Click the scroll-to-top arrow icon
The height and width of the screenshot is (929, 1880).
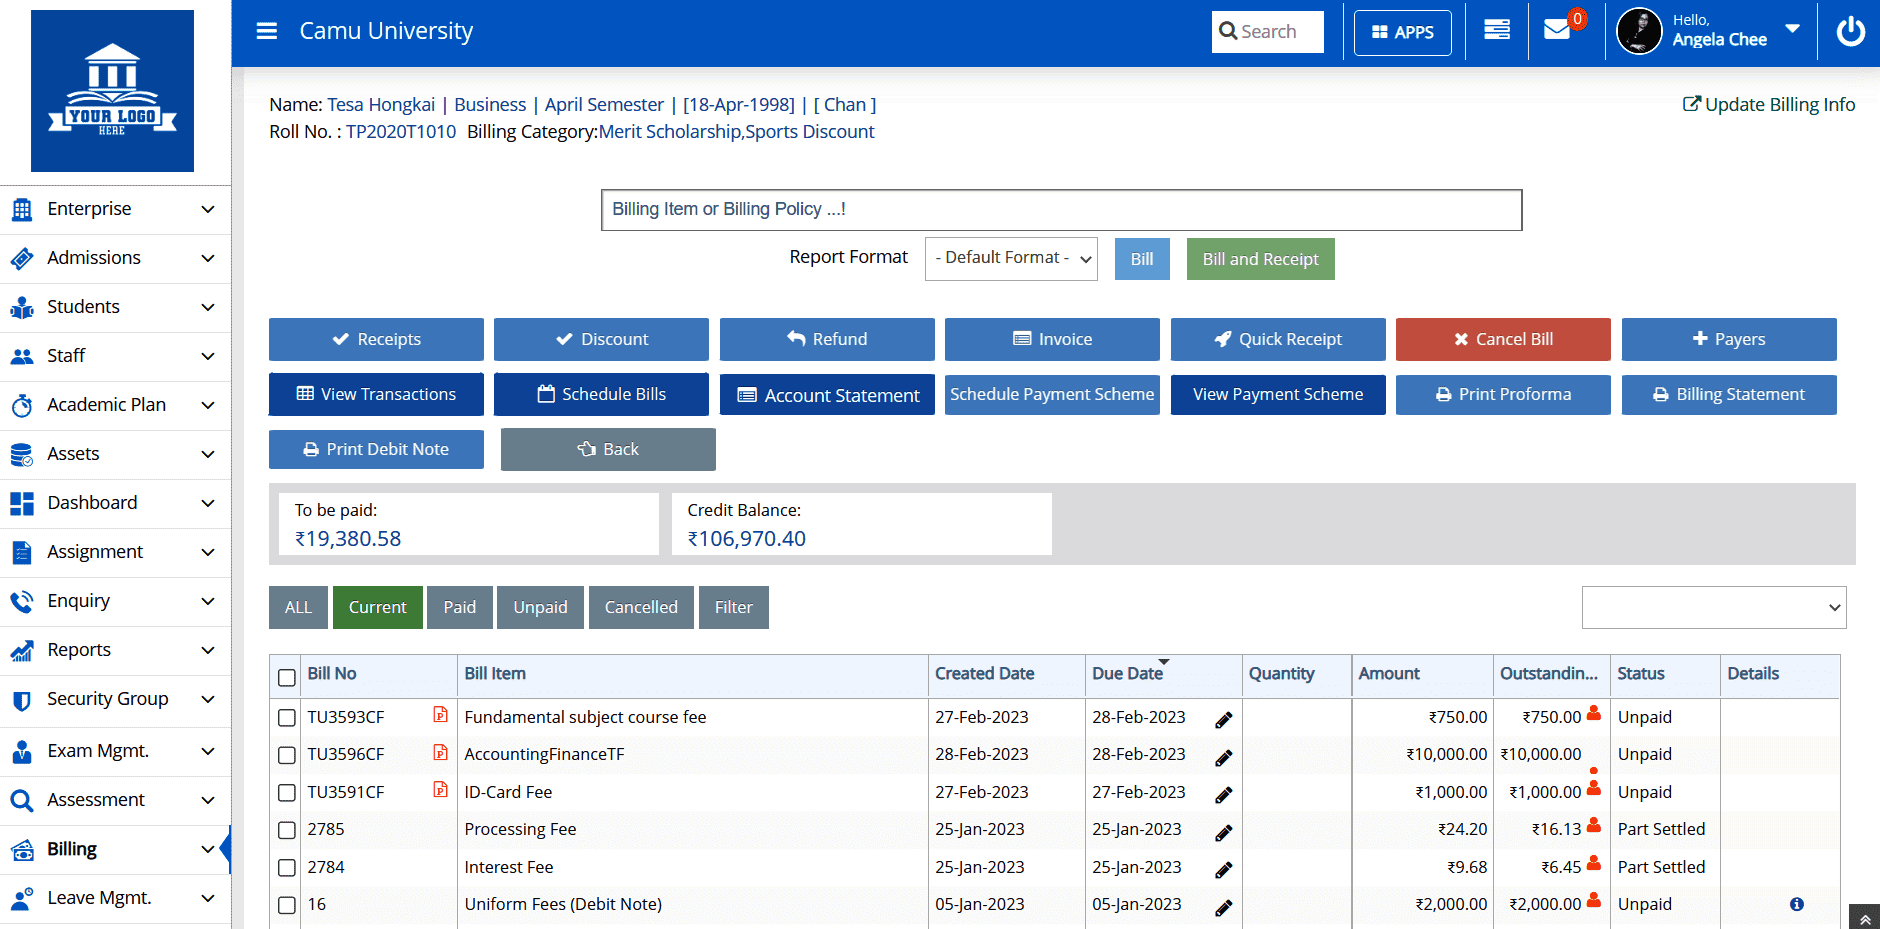tap(1865, 918)
